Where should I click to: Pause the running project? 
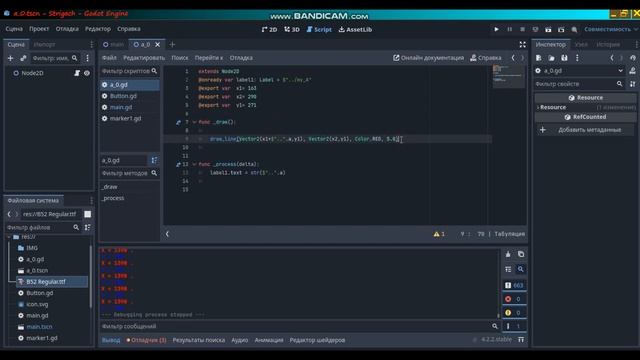click(509, 29)
